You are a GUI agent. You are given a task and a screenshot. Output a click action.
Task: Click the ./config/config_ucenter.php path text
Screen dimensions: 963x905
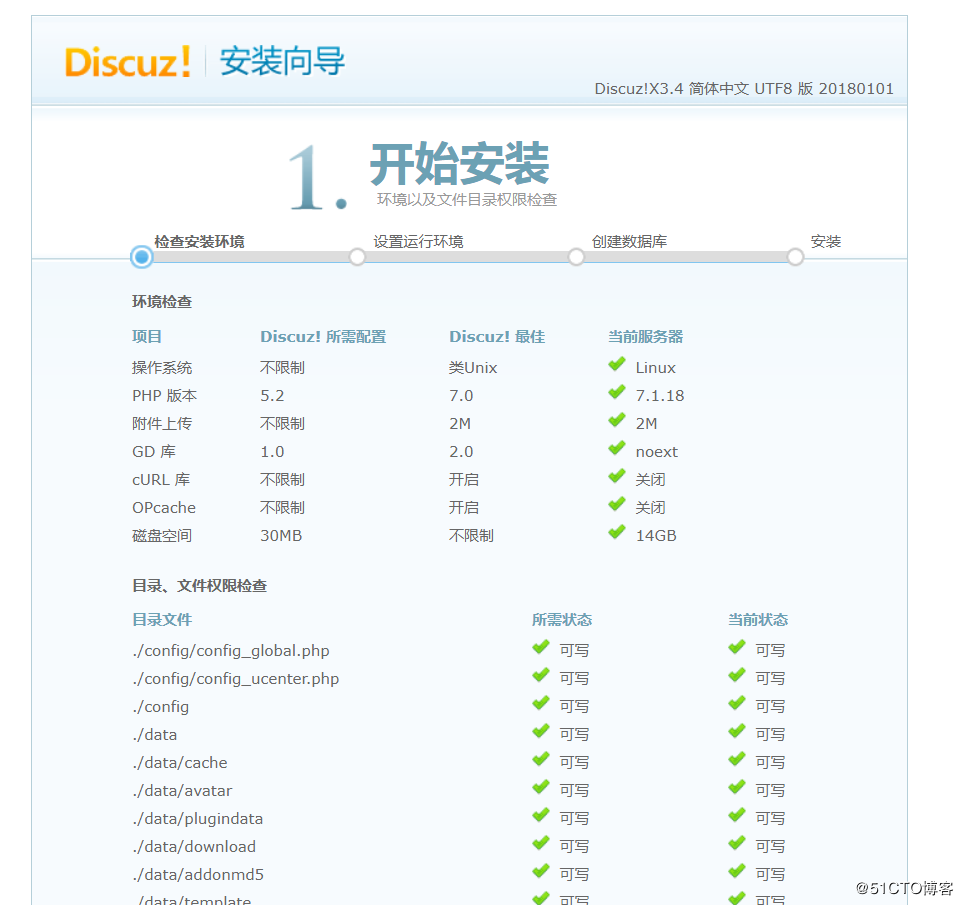coord(236,678)
